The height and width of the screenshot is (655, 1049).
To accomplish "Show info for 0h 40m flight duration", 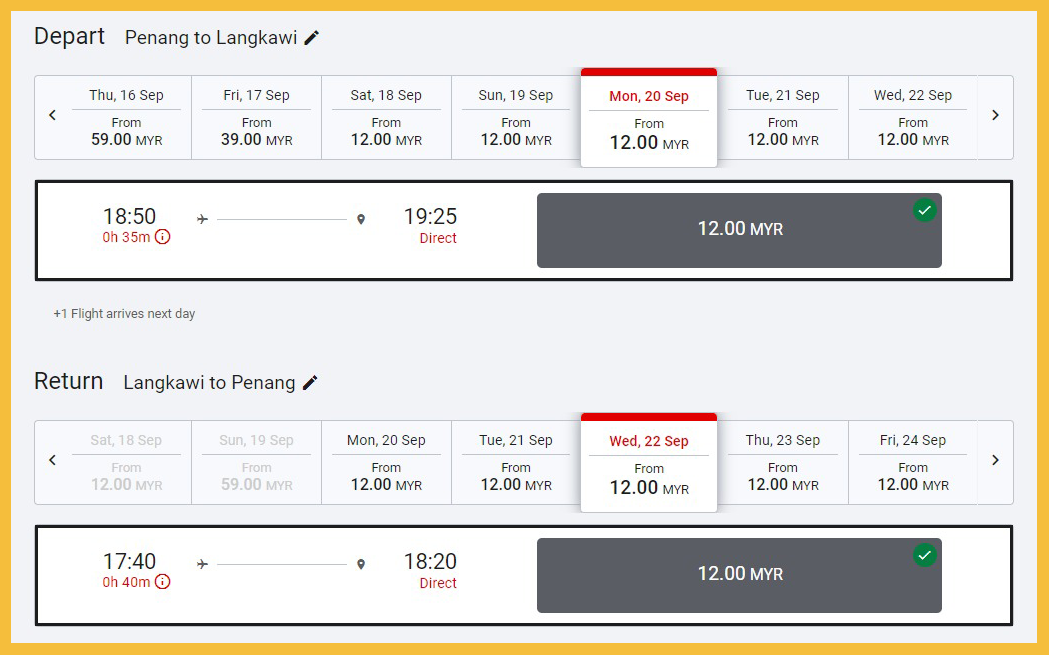I will pyautogui.click(x=162, y=582).
